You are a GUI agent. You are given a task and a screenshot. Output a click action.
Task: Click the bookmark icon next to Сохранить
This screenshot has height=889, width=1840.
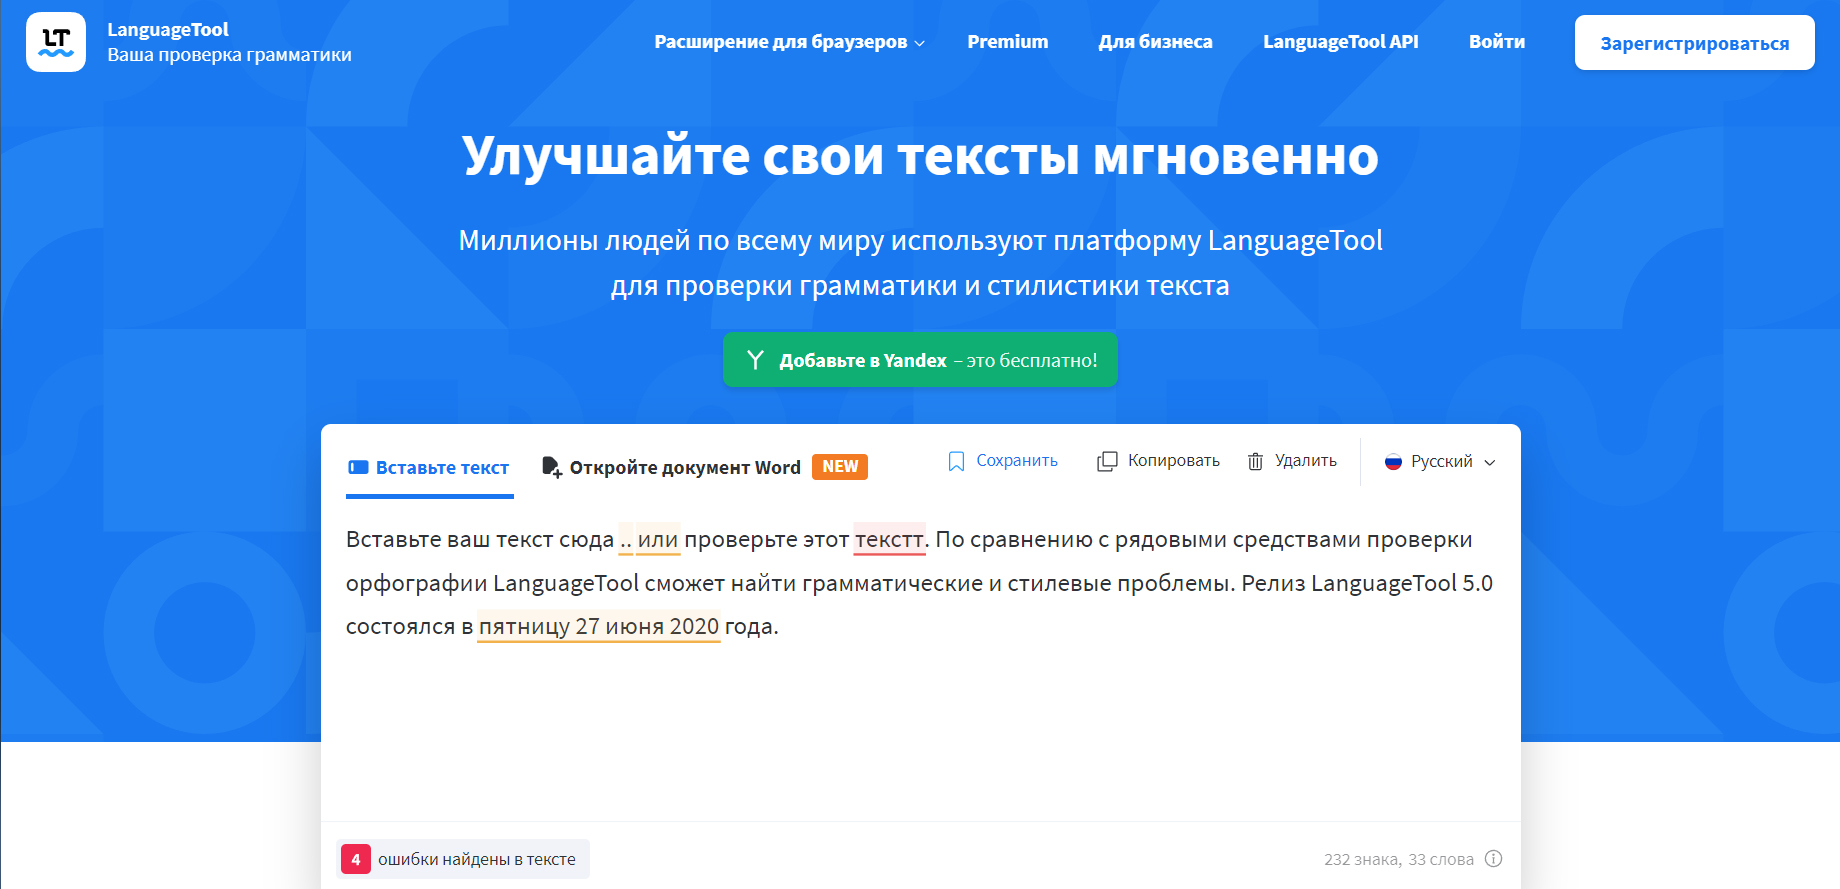coord(956,461)
